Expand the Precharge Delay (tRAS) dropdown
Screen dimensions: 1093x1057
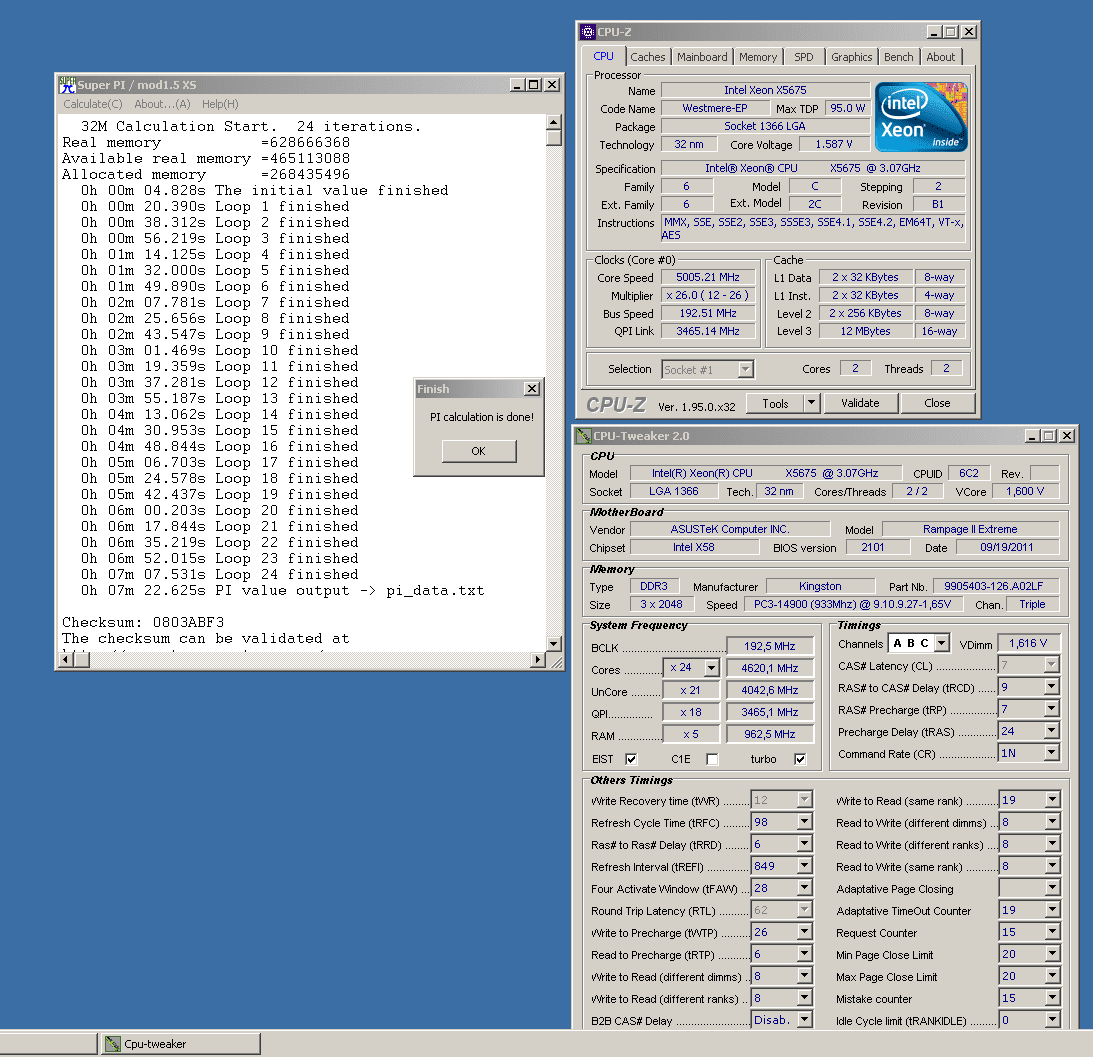1052,731
